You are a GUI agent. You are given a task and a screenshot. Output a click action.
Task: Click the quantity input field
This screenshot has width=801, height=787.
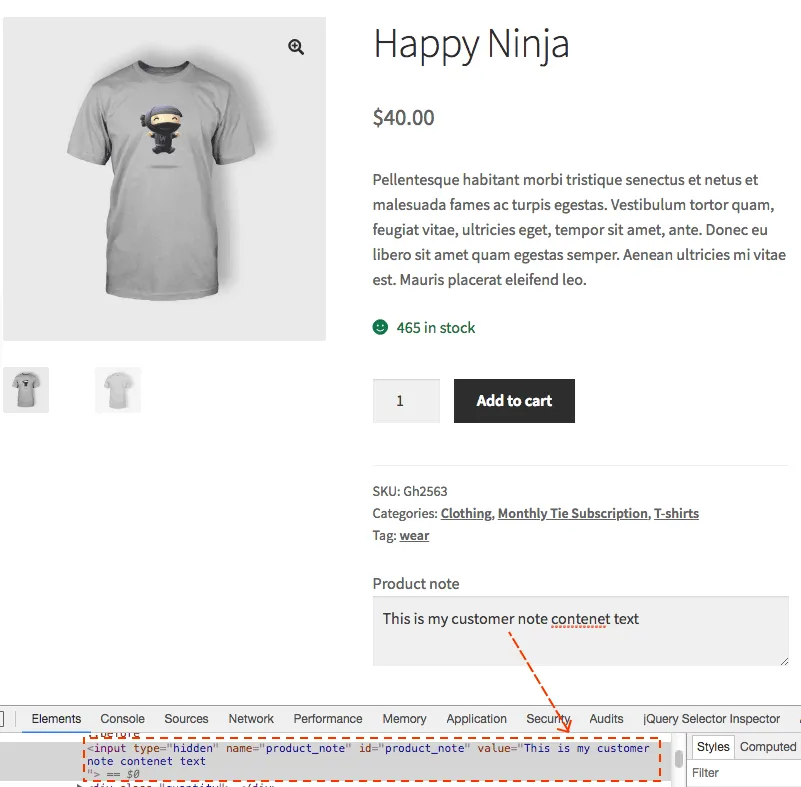[x=406, y=401]
